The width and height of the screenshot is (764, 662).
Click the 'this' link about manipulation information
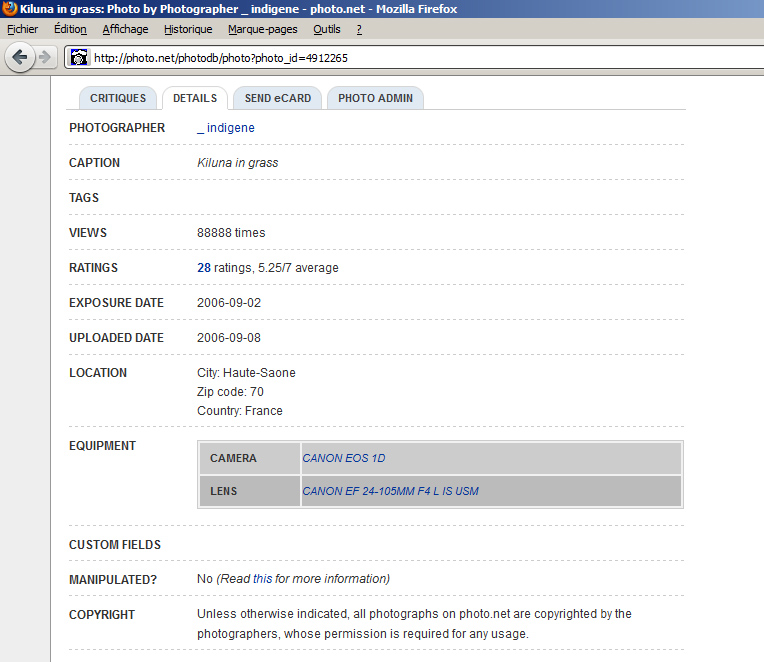(262, 579)
